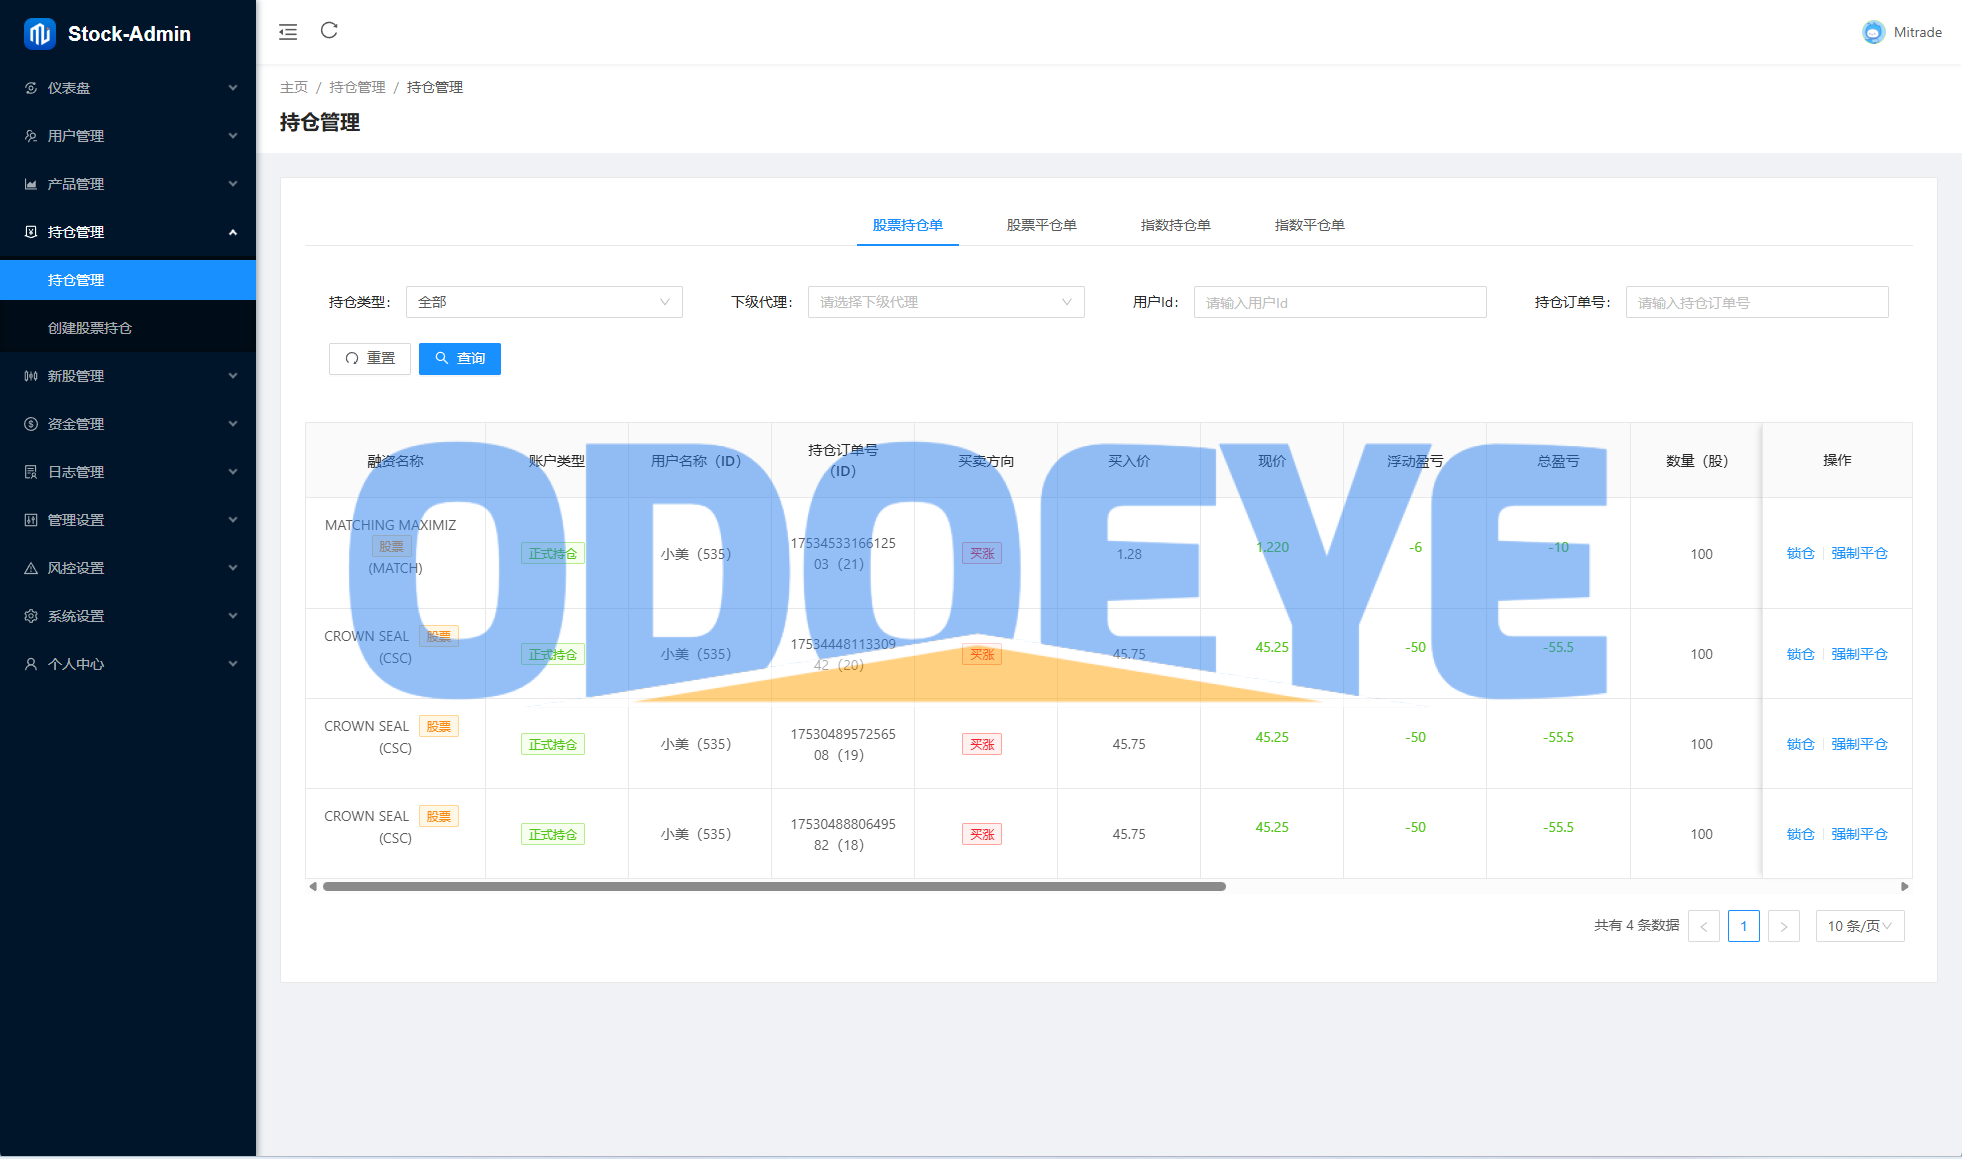This screenshot has width=1962, height=1159.
Task: Open the 10 条/页 page size dropdown
Action: point(1859,926)
